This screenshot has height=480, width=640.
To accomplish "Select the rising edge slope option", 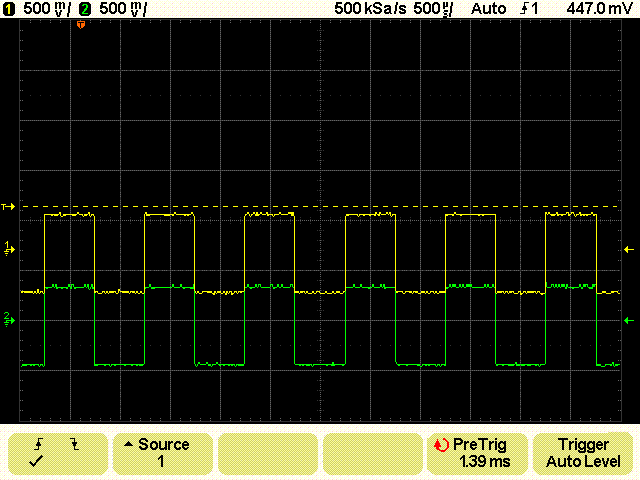I will pos(39,444).
